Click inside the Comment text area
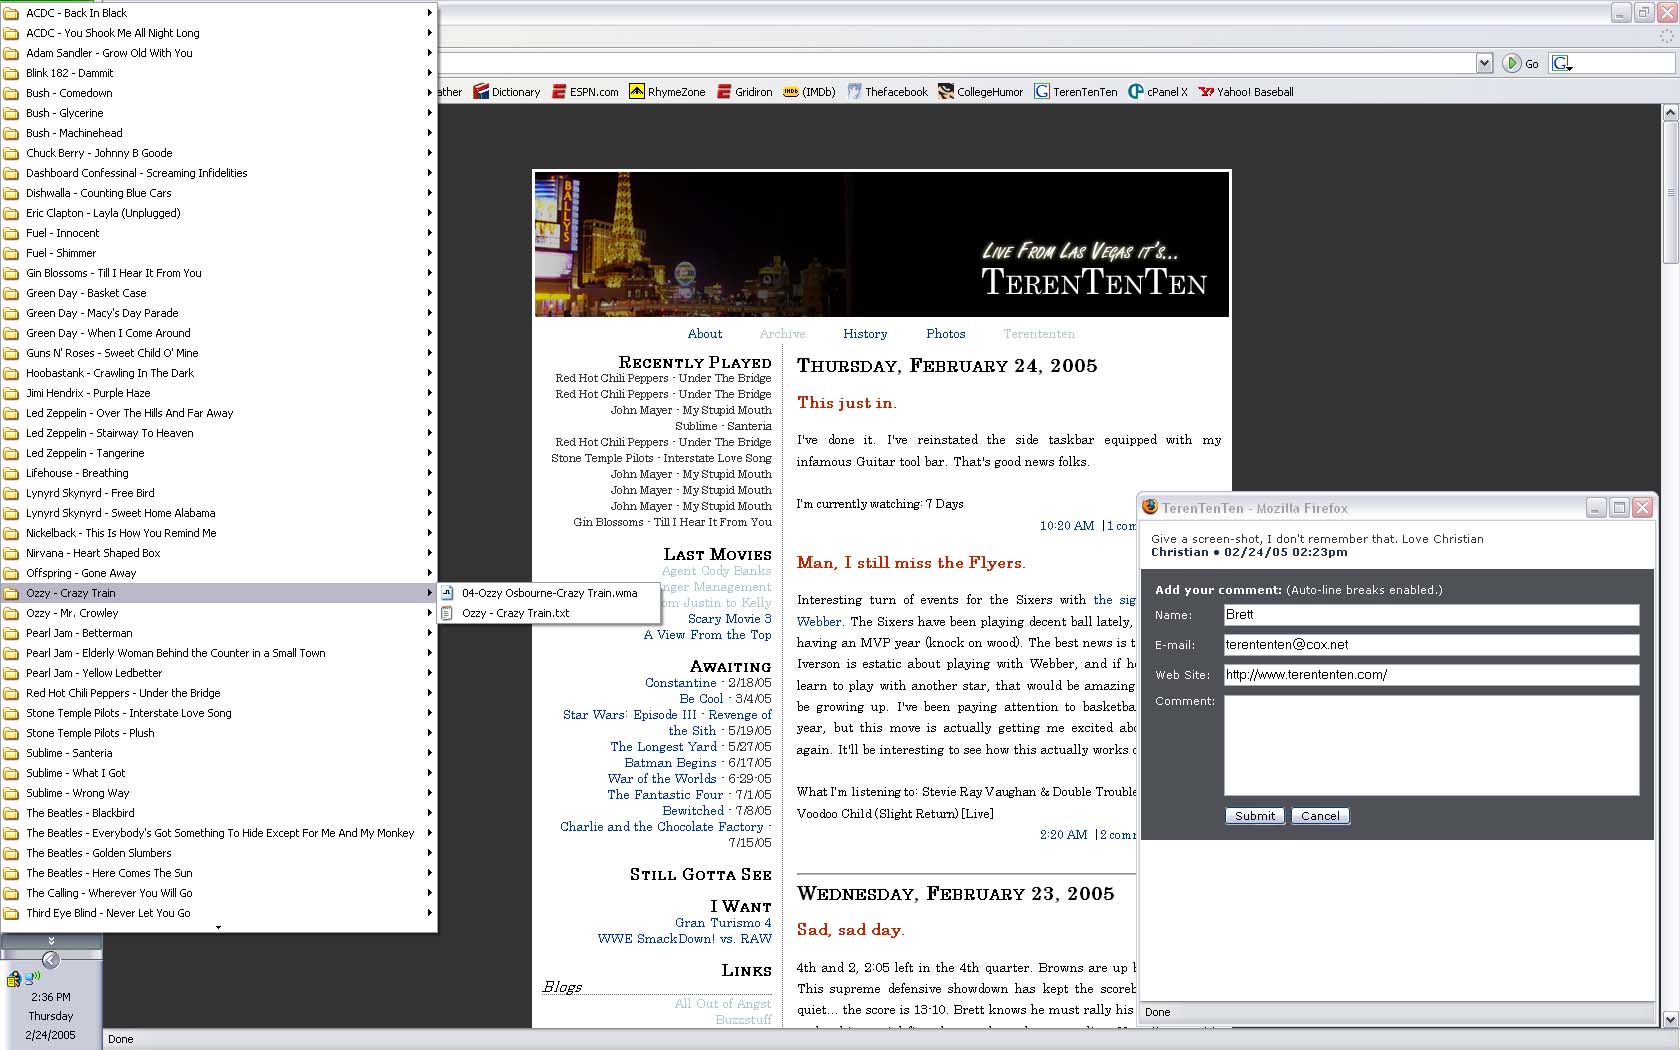Viewport: 1680px width, 1050px height. tap(1431, 746)
